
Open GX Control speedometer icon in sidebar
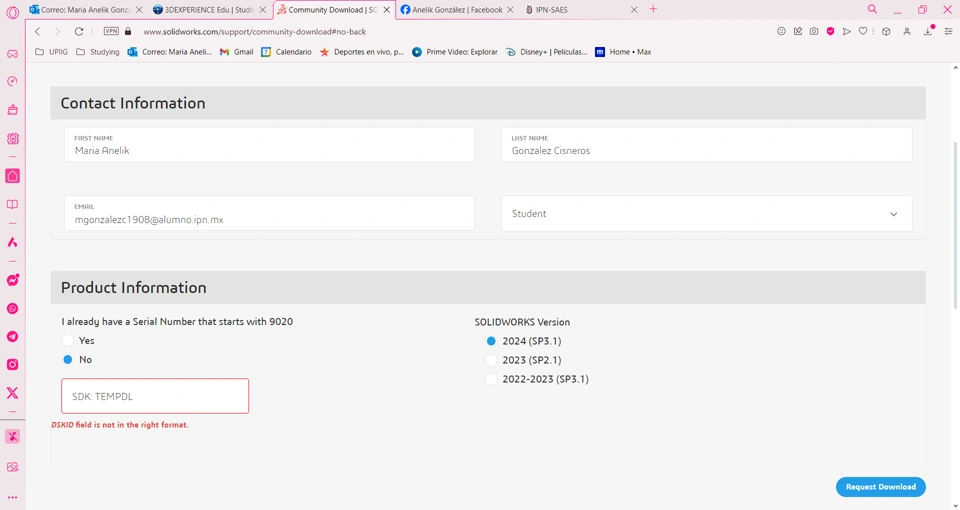click(12, 81)
